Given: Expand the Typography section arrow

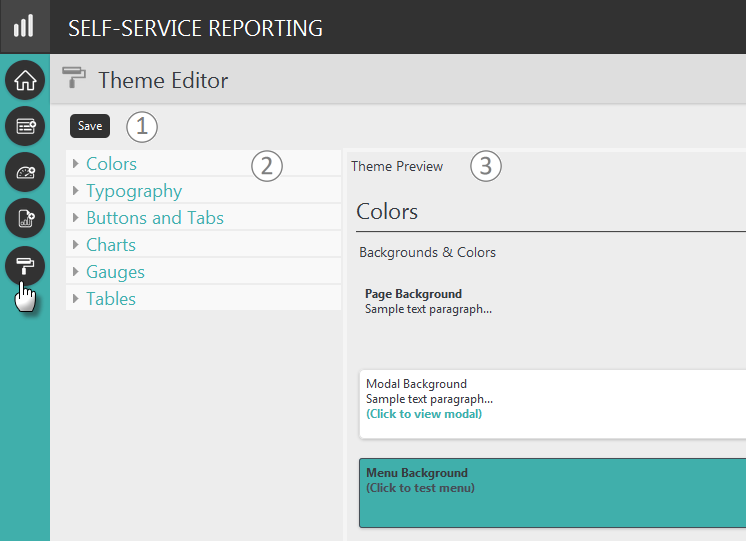Looking at the screenshot, I should 75,191.
